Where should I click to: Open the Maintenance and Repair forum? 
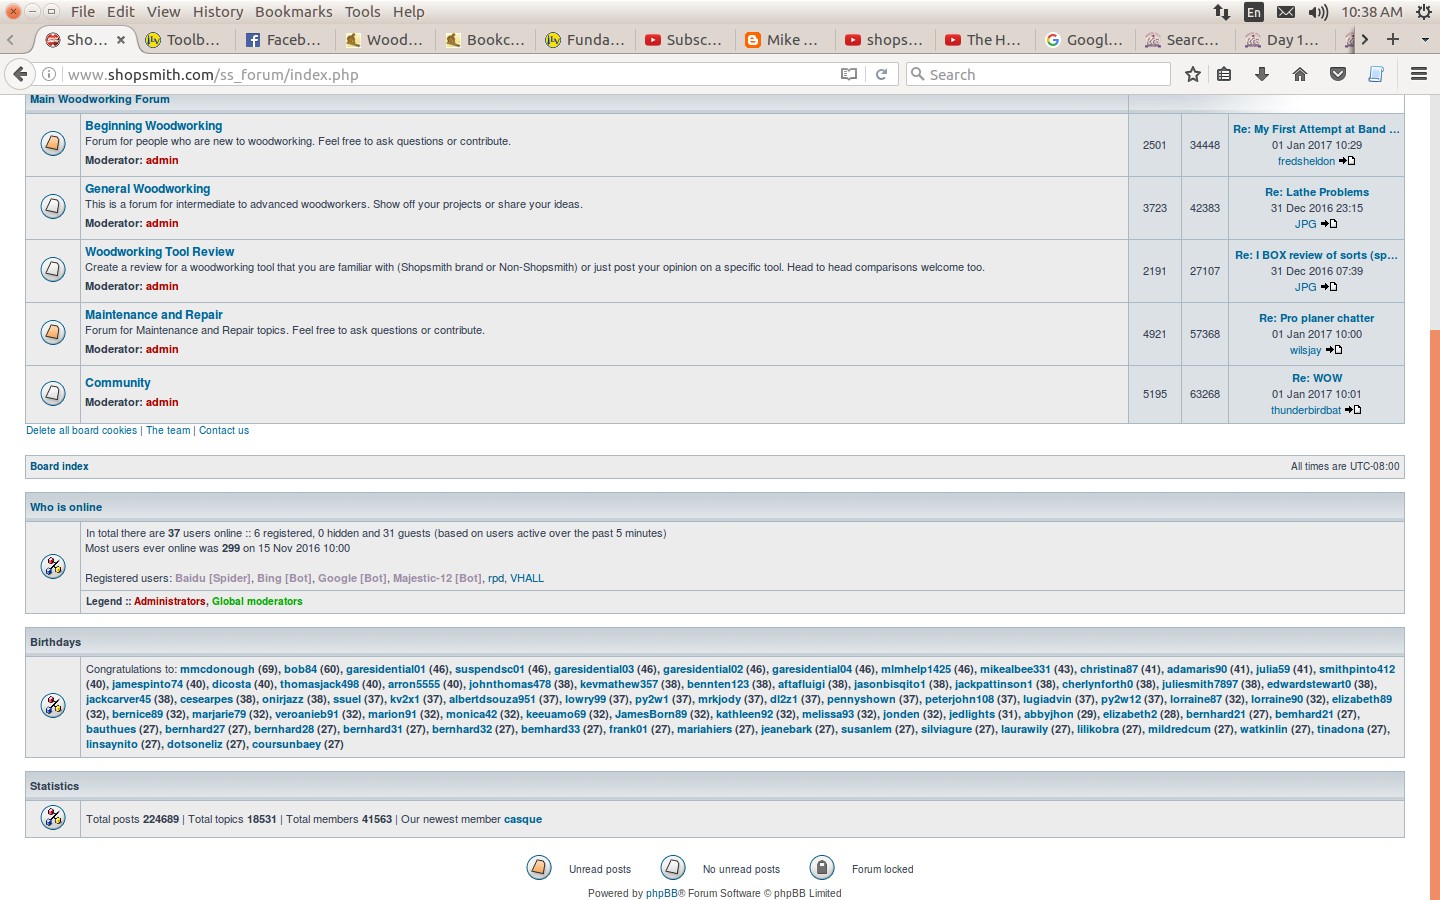tap(154, 315)
